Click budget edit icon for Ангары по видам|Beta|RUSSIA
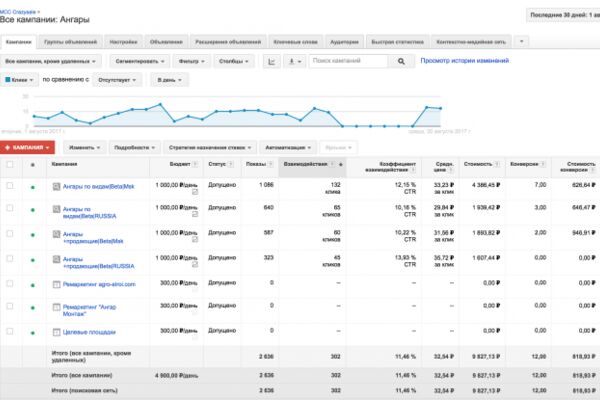The image size is (600, 400). pyautogui.click(x=195, y=214)
